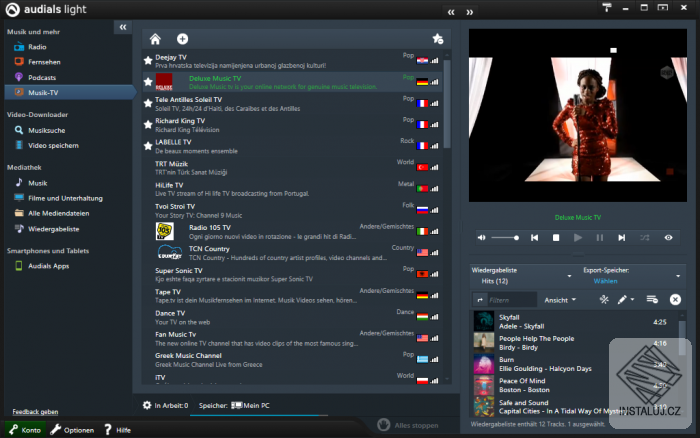Toggle the video view eye icon
Screen dimensions: 700x438
tap(668, 238)
